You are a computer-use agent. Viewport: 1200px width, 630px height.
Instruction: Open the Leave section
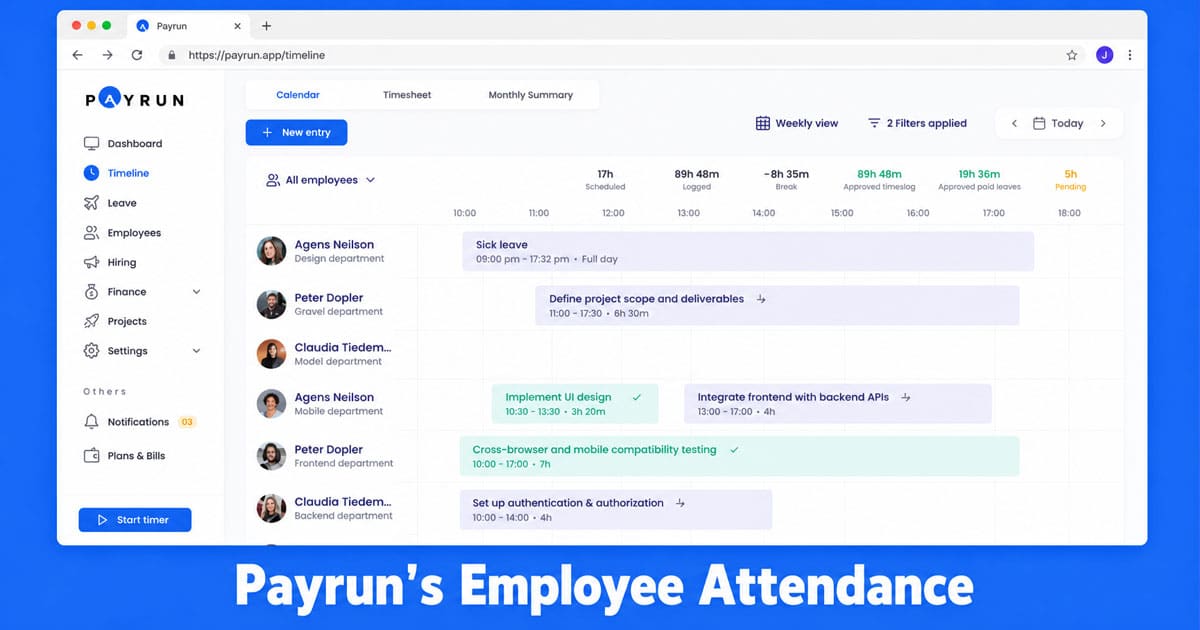[x=122, y=203]
